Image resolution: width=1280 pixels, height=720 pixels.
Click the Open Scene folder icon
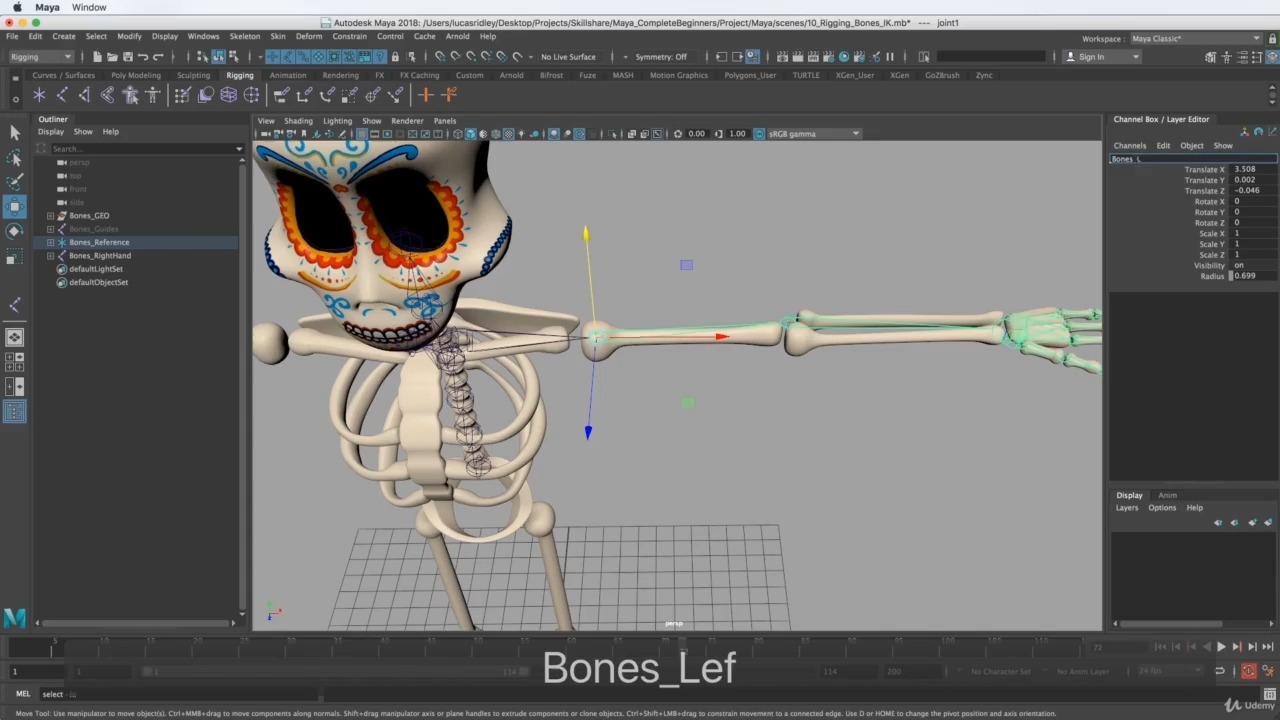coord(112,57)
